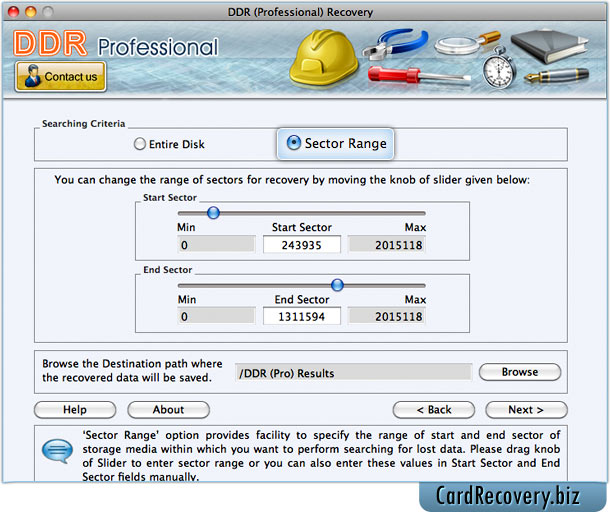Click the magnifying glass icon
Viewport: 610px width, 512px height.
tap(467, 44)
